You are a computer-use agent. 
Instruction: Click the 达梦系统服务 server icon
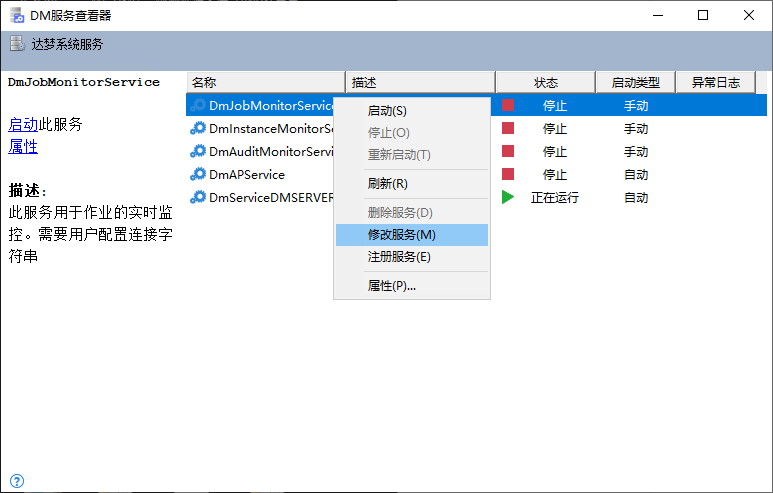coord(17,44)
